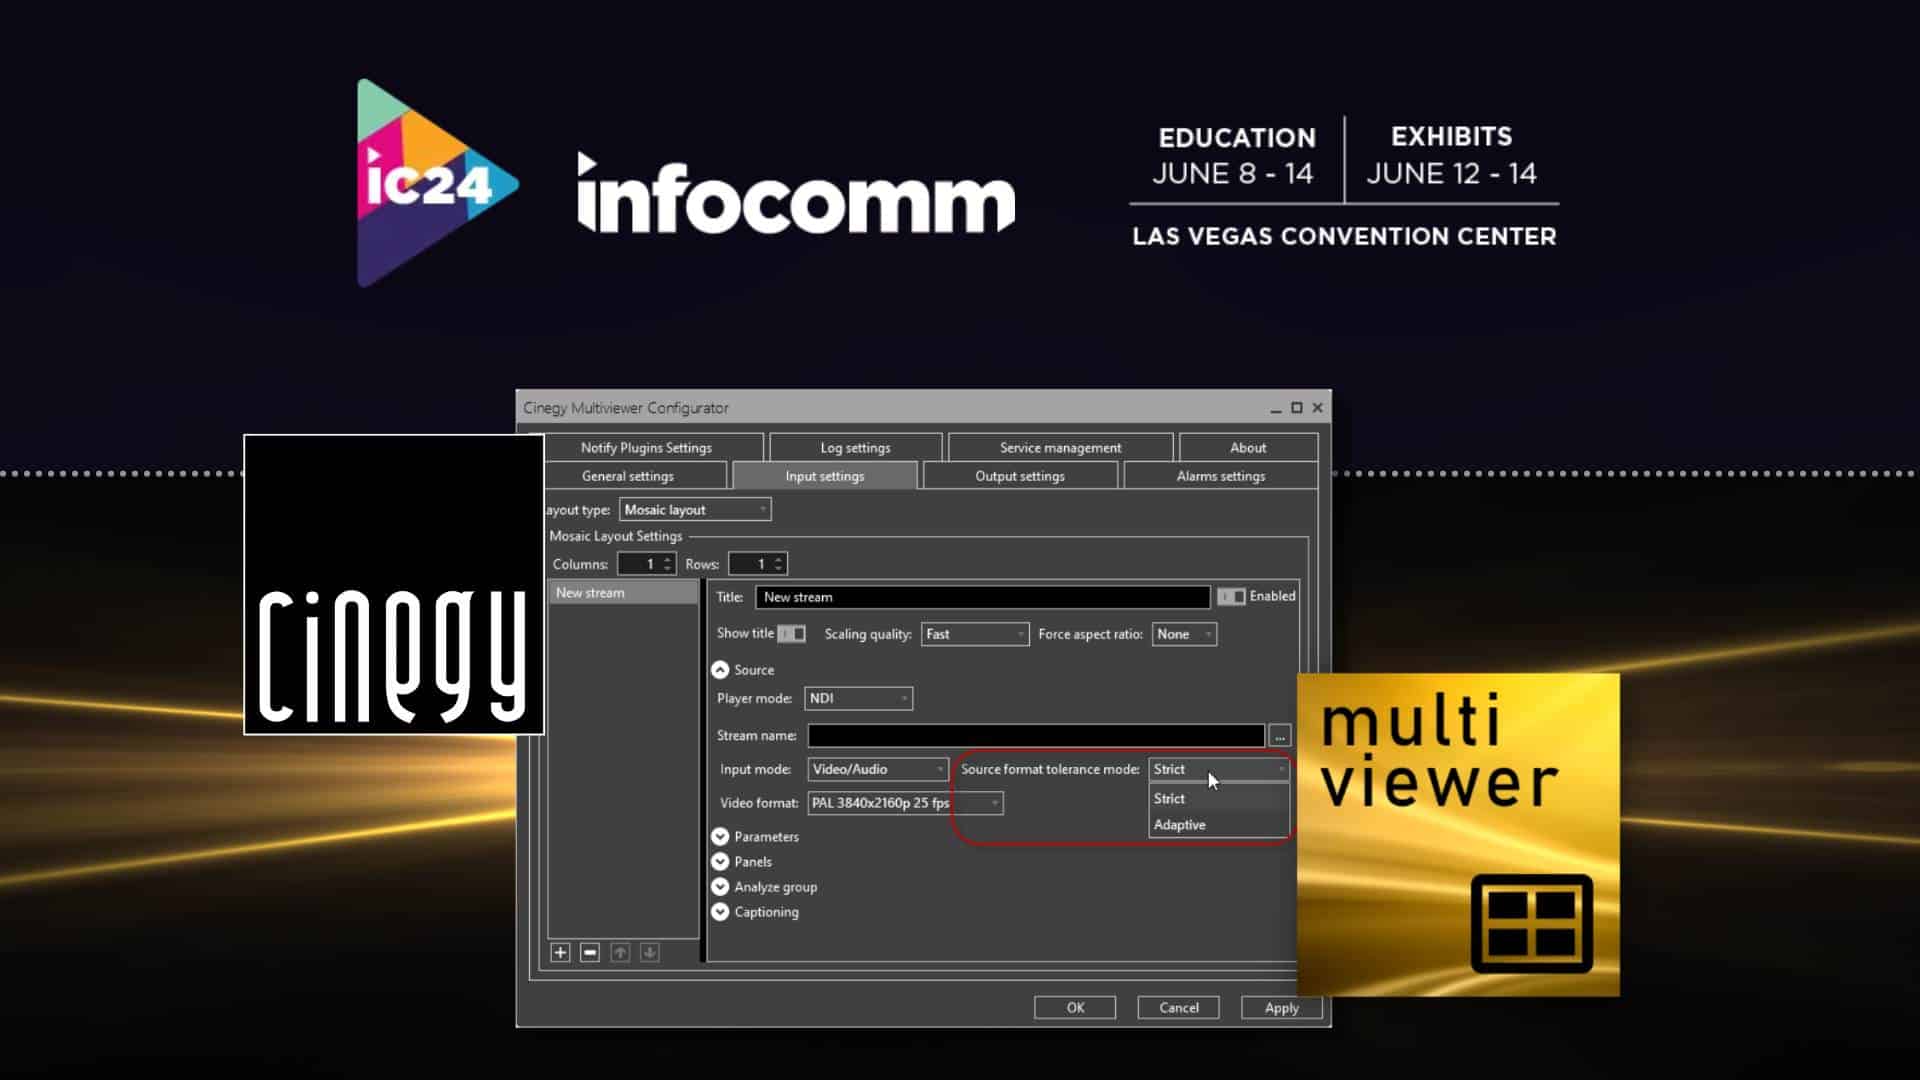
Task: Move stream down with the down arrow icon
Action: 650,952
